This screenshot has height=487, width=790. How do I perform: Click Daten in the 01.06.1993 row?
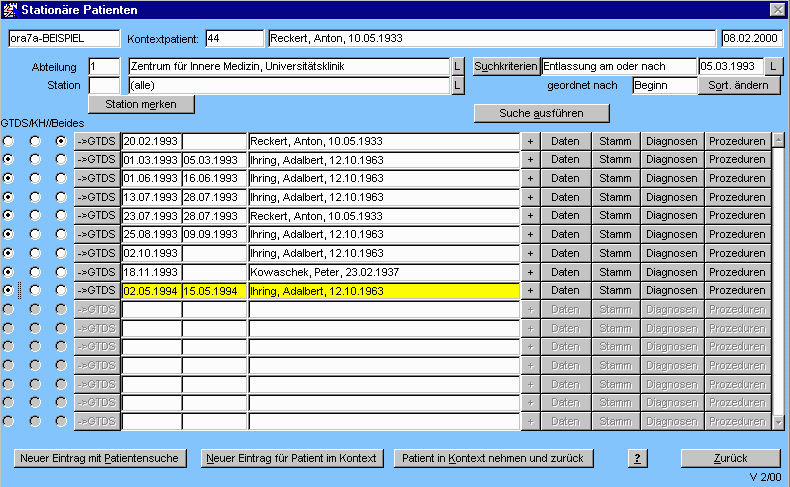coord(565,178)
